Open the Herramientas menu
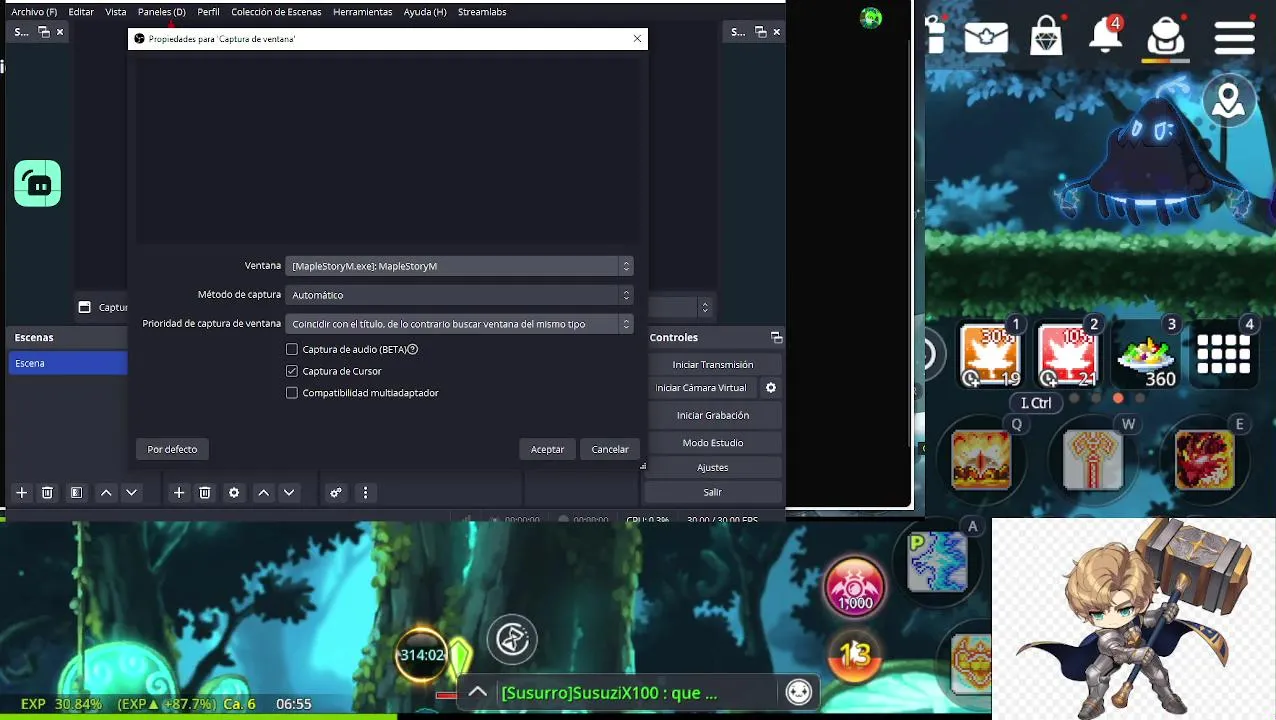1276x720 pixels. (x=362, y=12)
